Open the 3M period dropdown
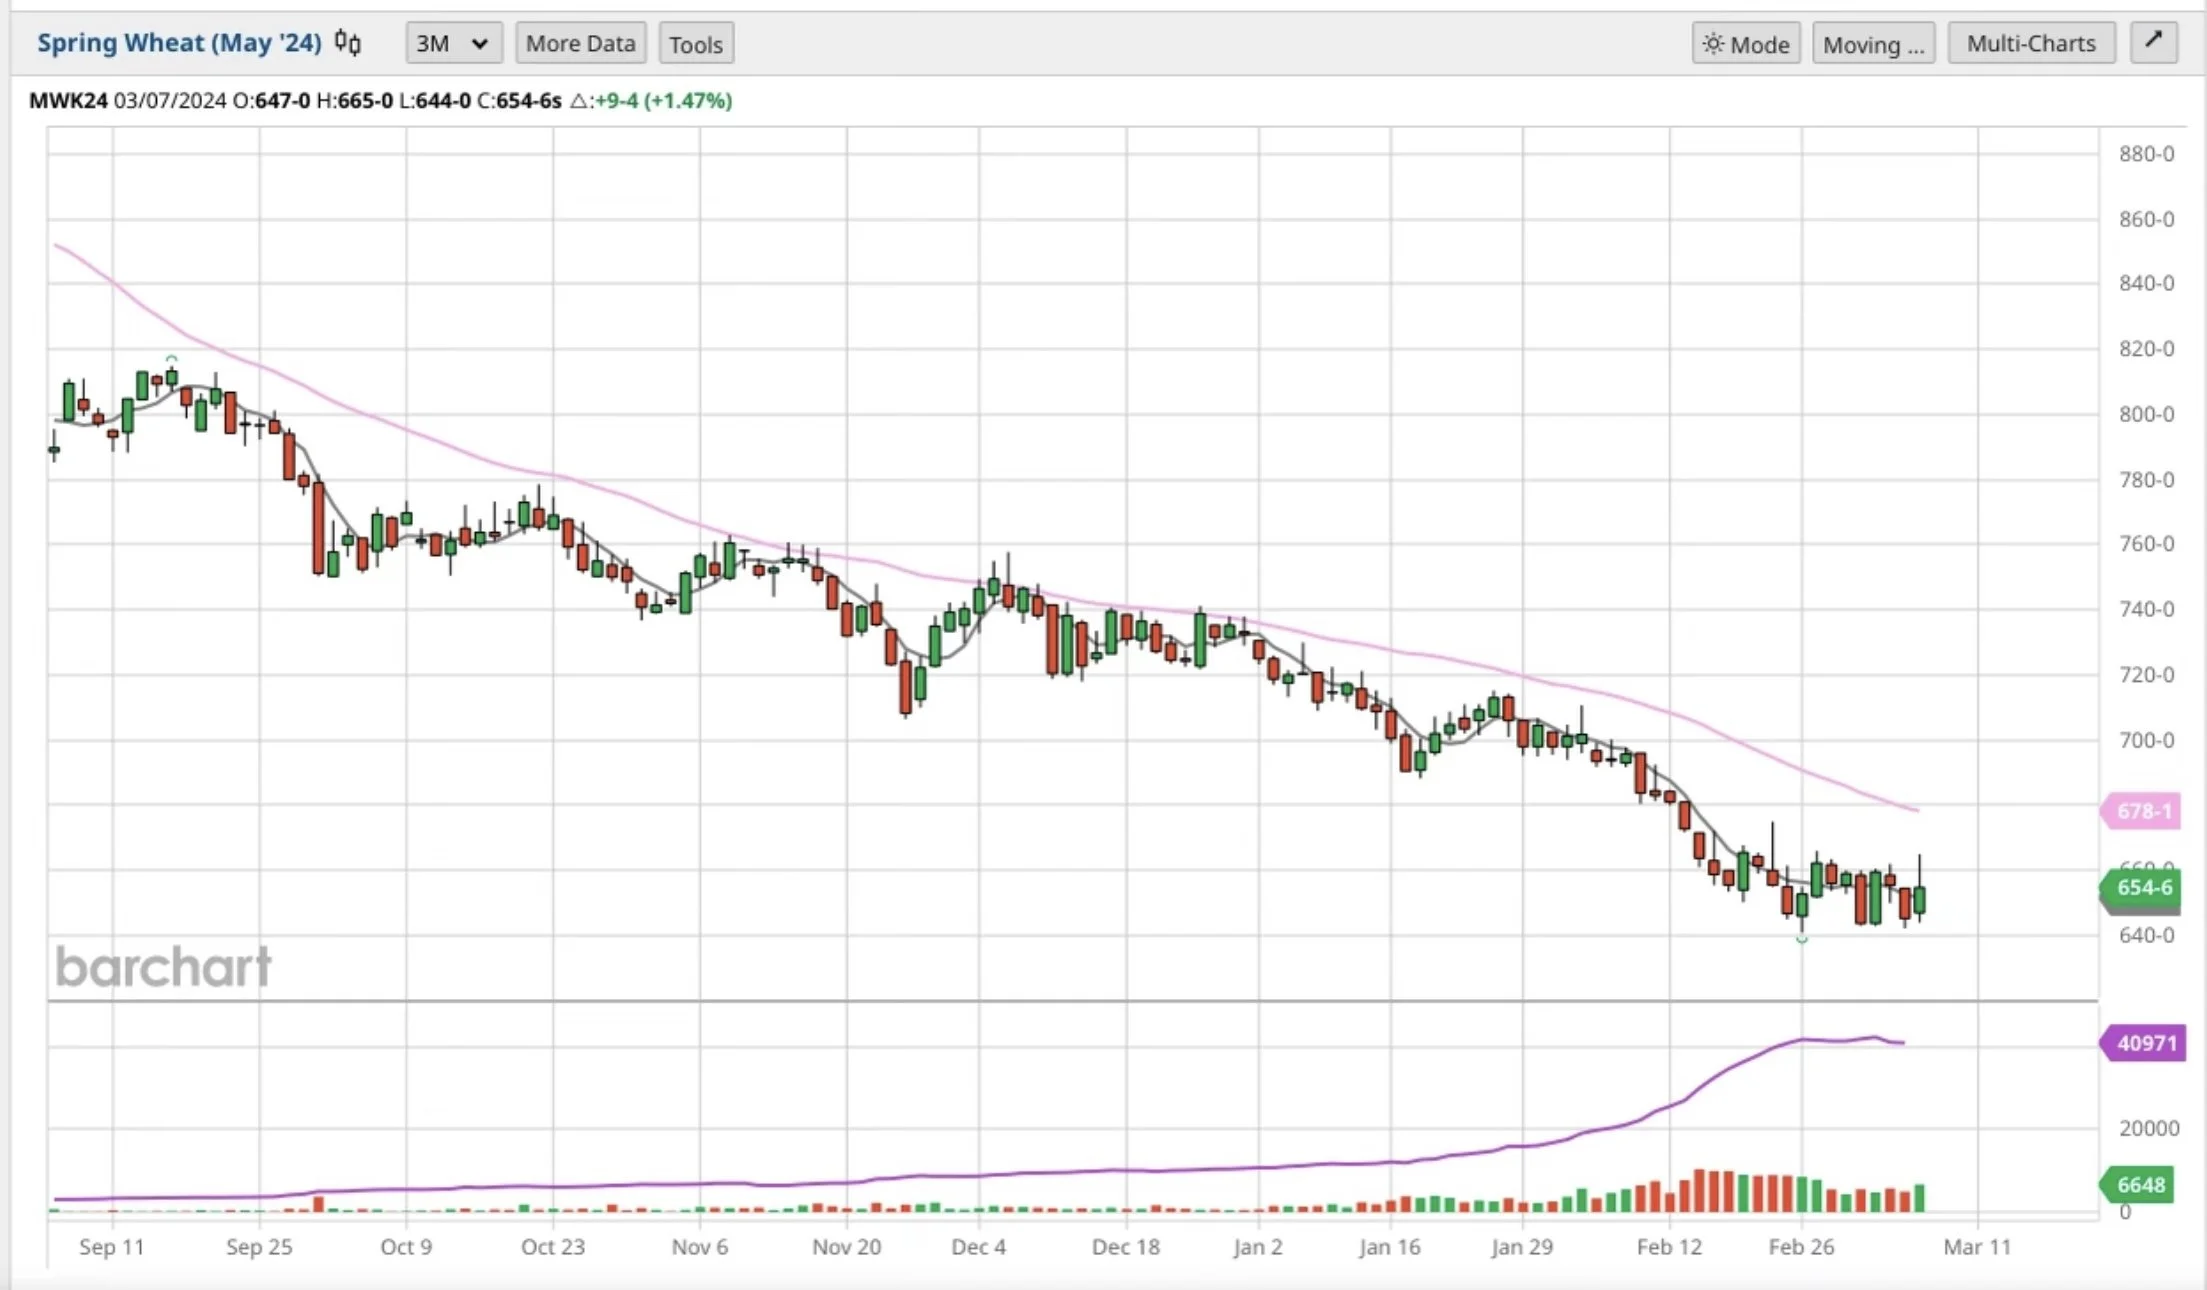 point(452,44)
